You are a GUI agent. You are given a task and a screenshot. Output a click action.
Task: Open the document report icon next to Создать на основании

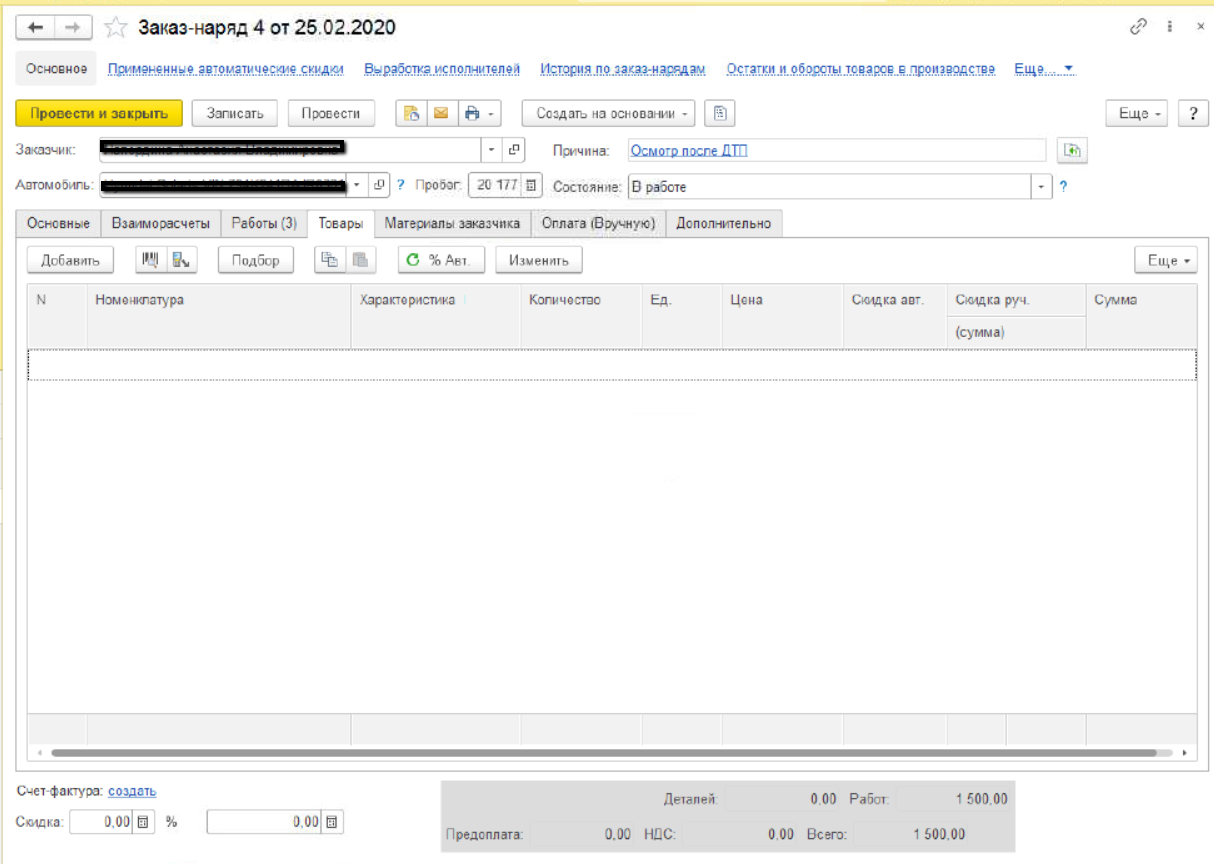coord(720,113)
